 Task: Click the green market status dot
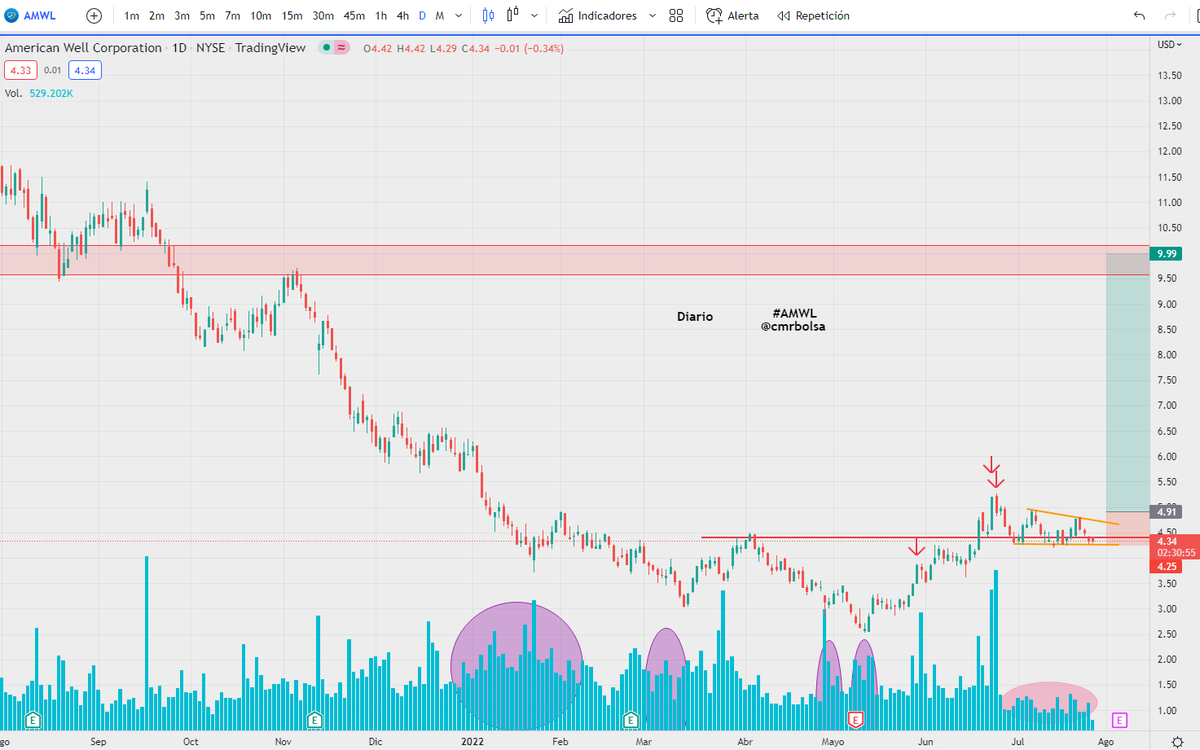point(328,48)
